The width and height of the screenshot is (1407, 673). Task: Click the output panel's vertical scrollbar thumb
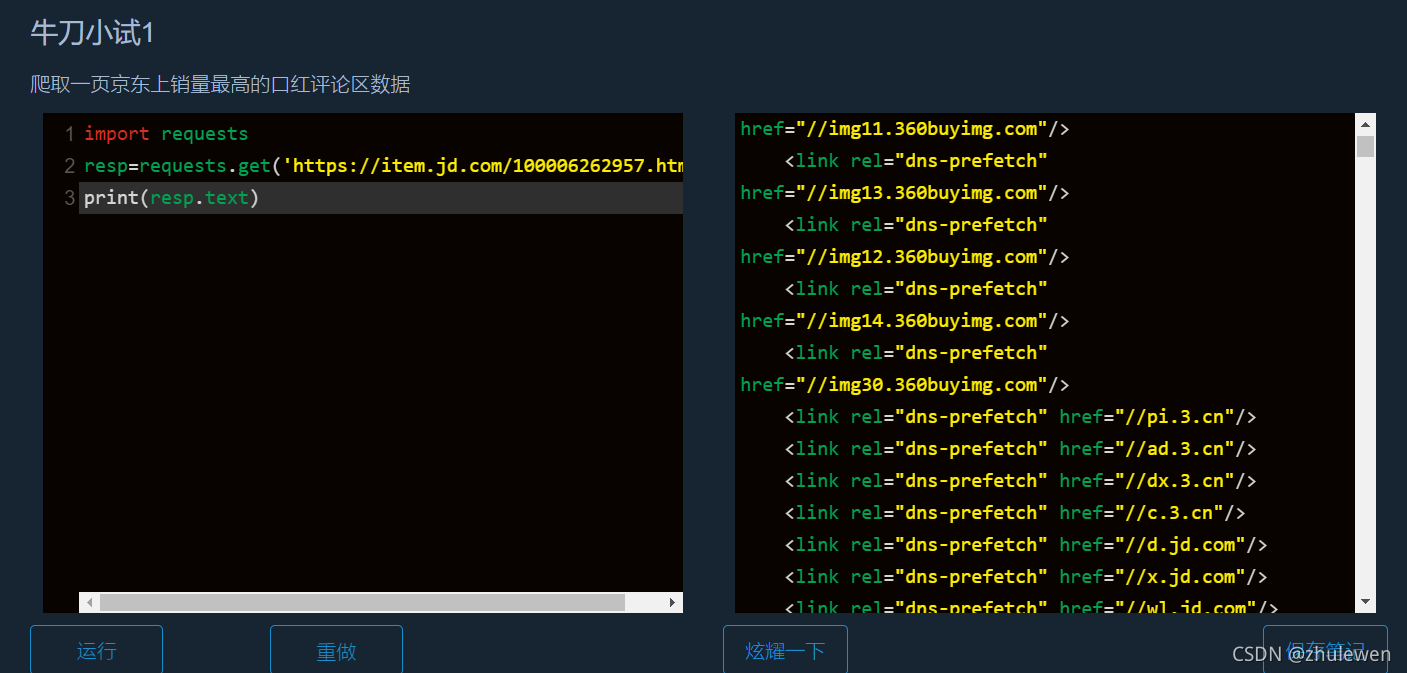click(1365, 147)
